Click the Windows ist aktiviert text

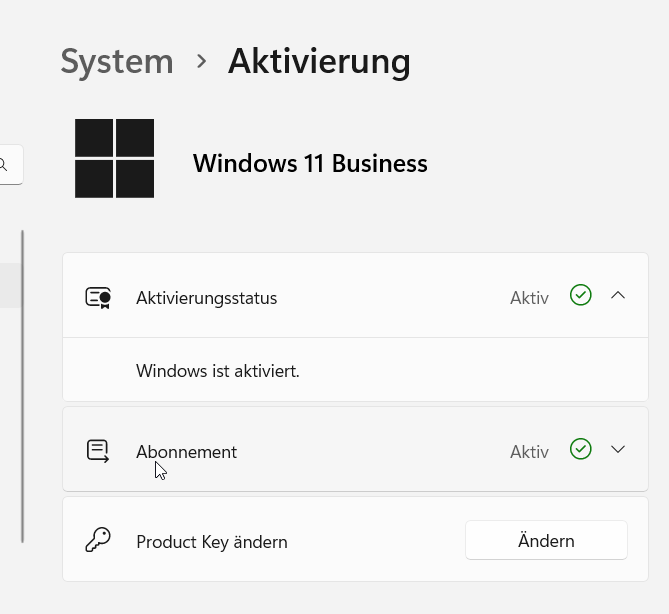point(218,371)
